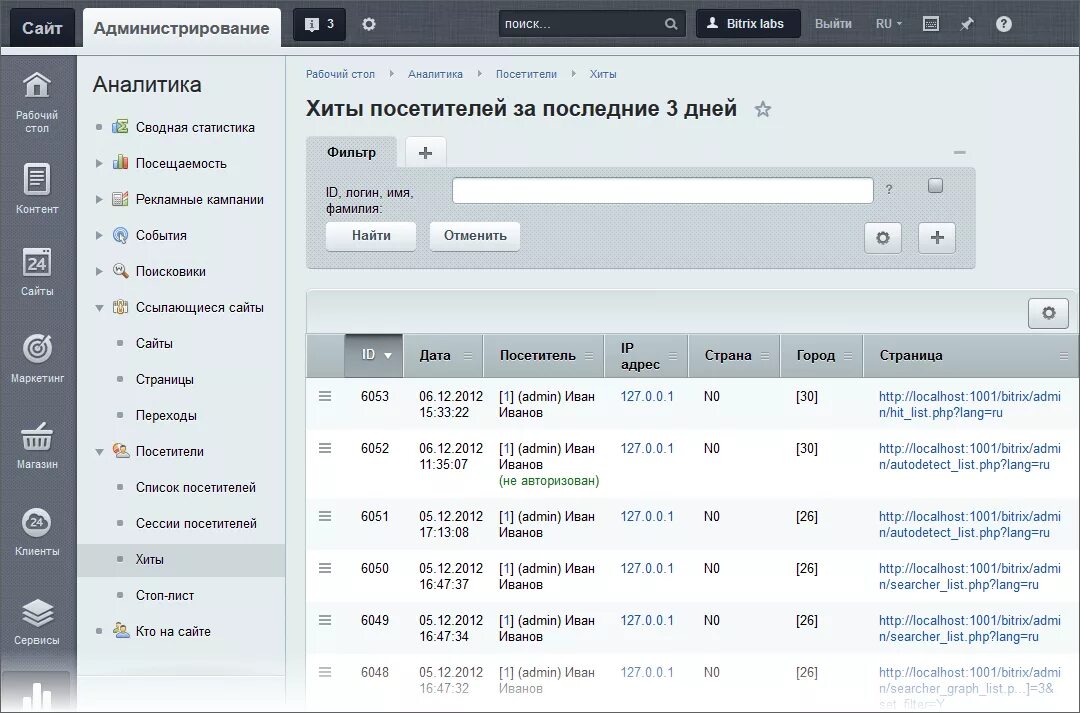Expand the События tree node
1080x713 pixels.
pyautogui.click(x=99, y=235)
